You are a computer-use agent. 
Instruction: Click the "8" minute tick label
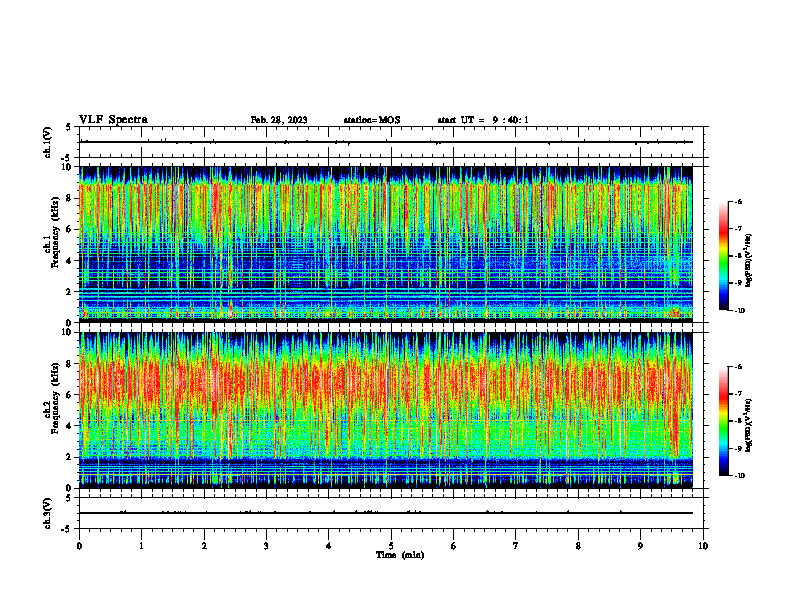click(578, 546)
